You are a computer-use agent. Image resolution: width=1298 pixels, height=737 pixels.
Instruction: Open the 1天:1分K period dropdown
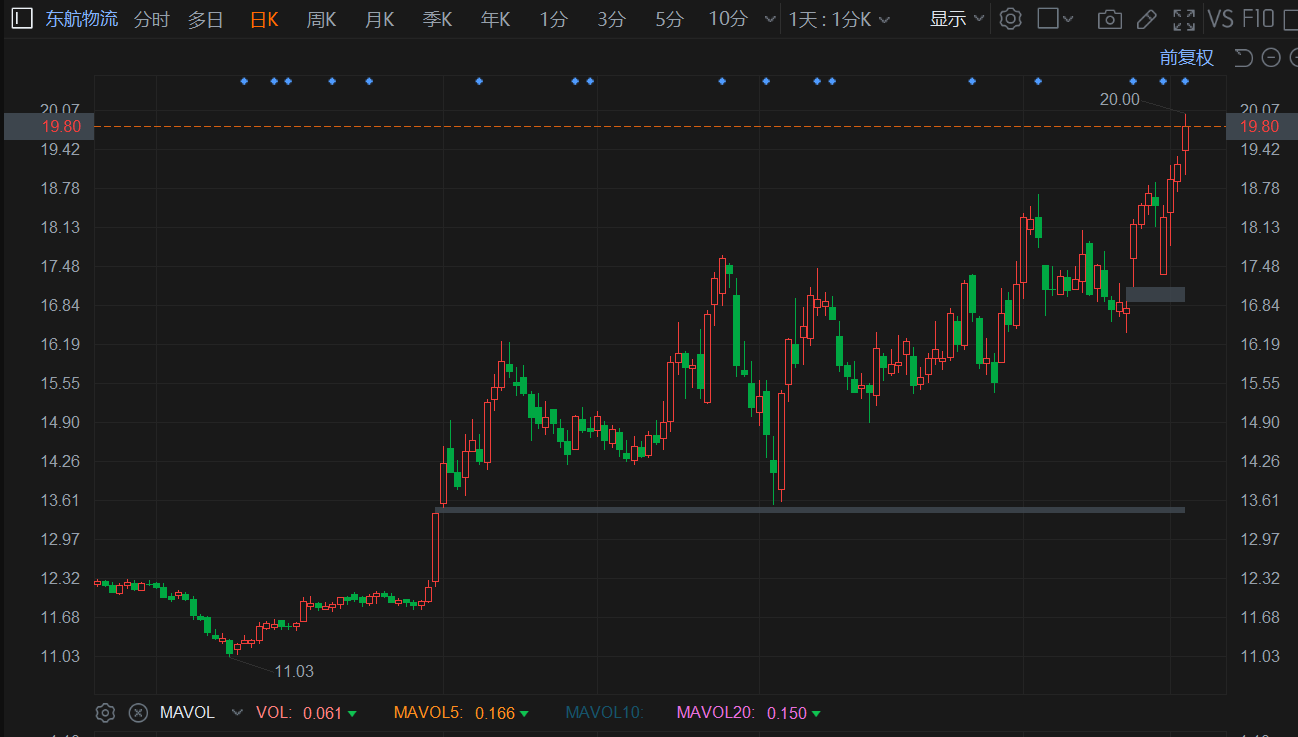838,19
